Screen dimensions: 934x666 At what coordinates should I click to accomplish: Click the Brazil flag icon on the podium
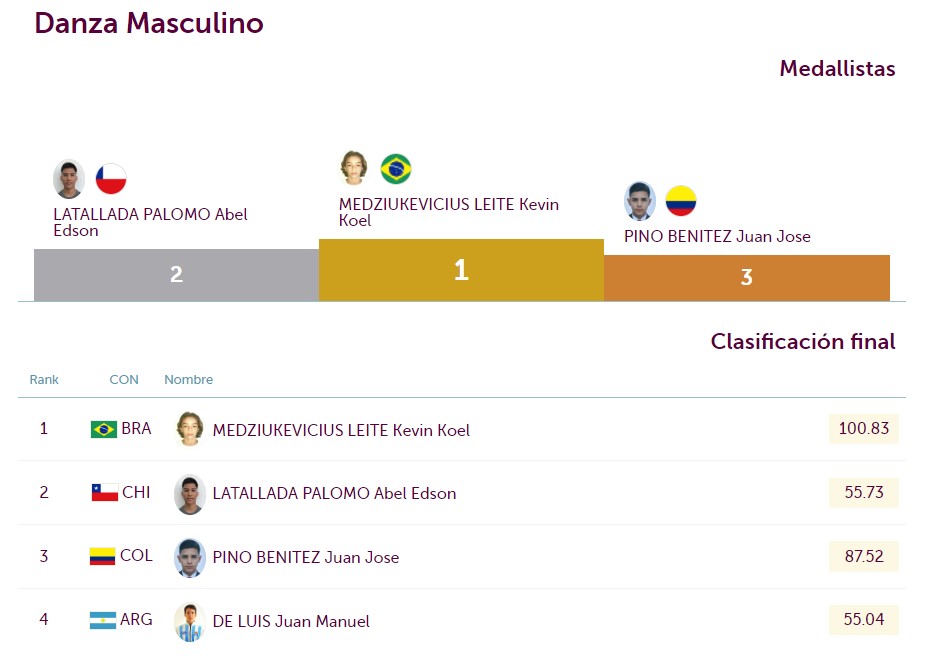396,169
